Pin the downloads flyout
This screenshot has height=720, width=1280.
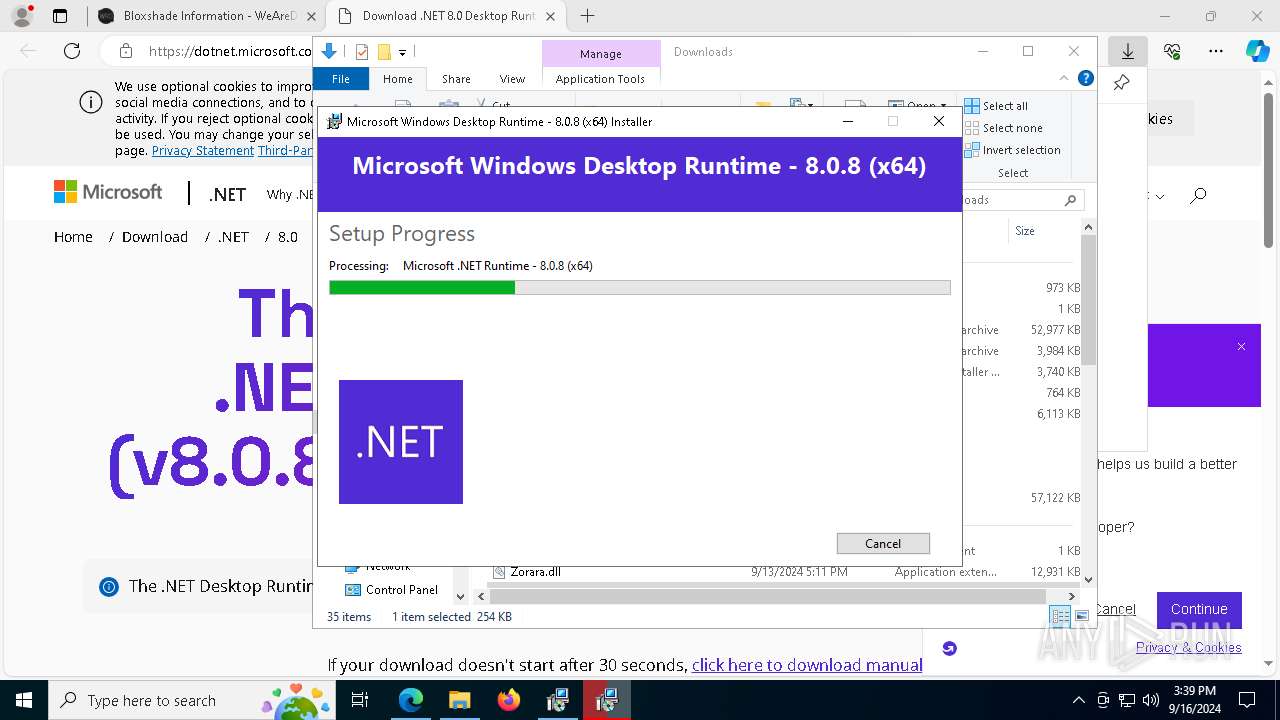click(1122, 83)
